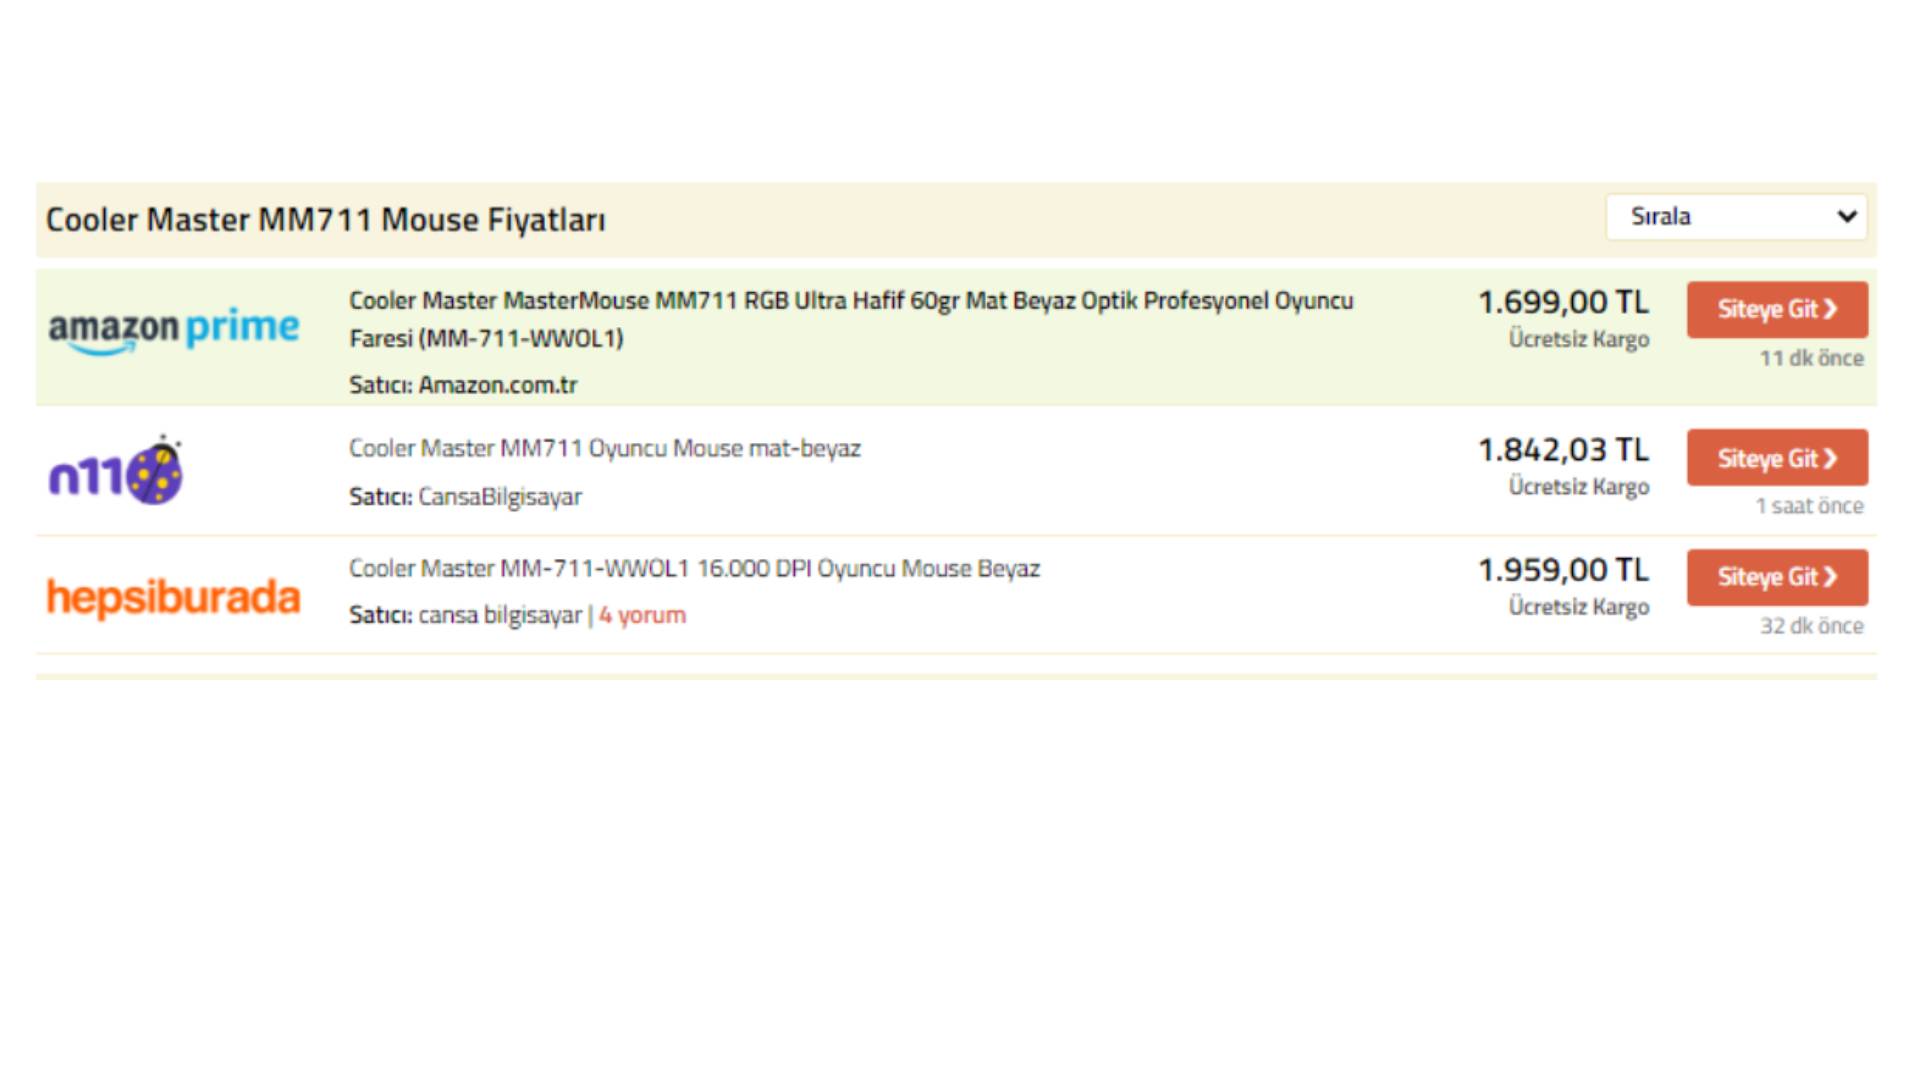The image size is (1920, 1080).
Task: Click the 1.842,03 TL price
Action: point(1563,449)
